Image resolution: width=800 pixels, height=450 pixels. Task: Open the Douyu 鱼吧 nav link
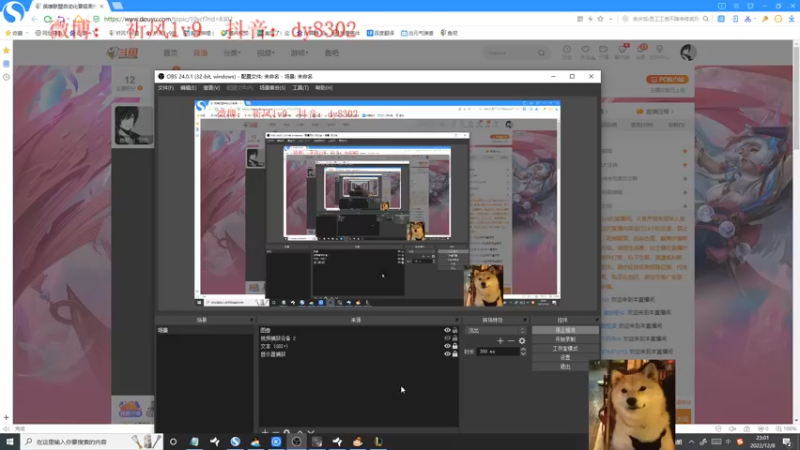(x=332, y=53)
